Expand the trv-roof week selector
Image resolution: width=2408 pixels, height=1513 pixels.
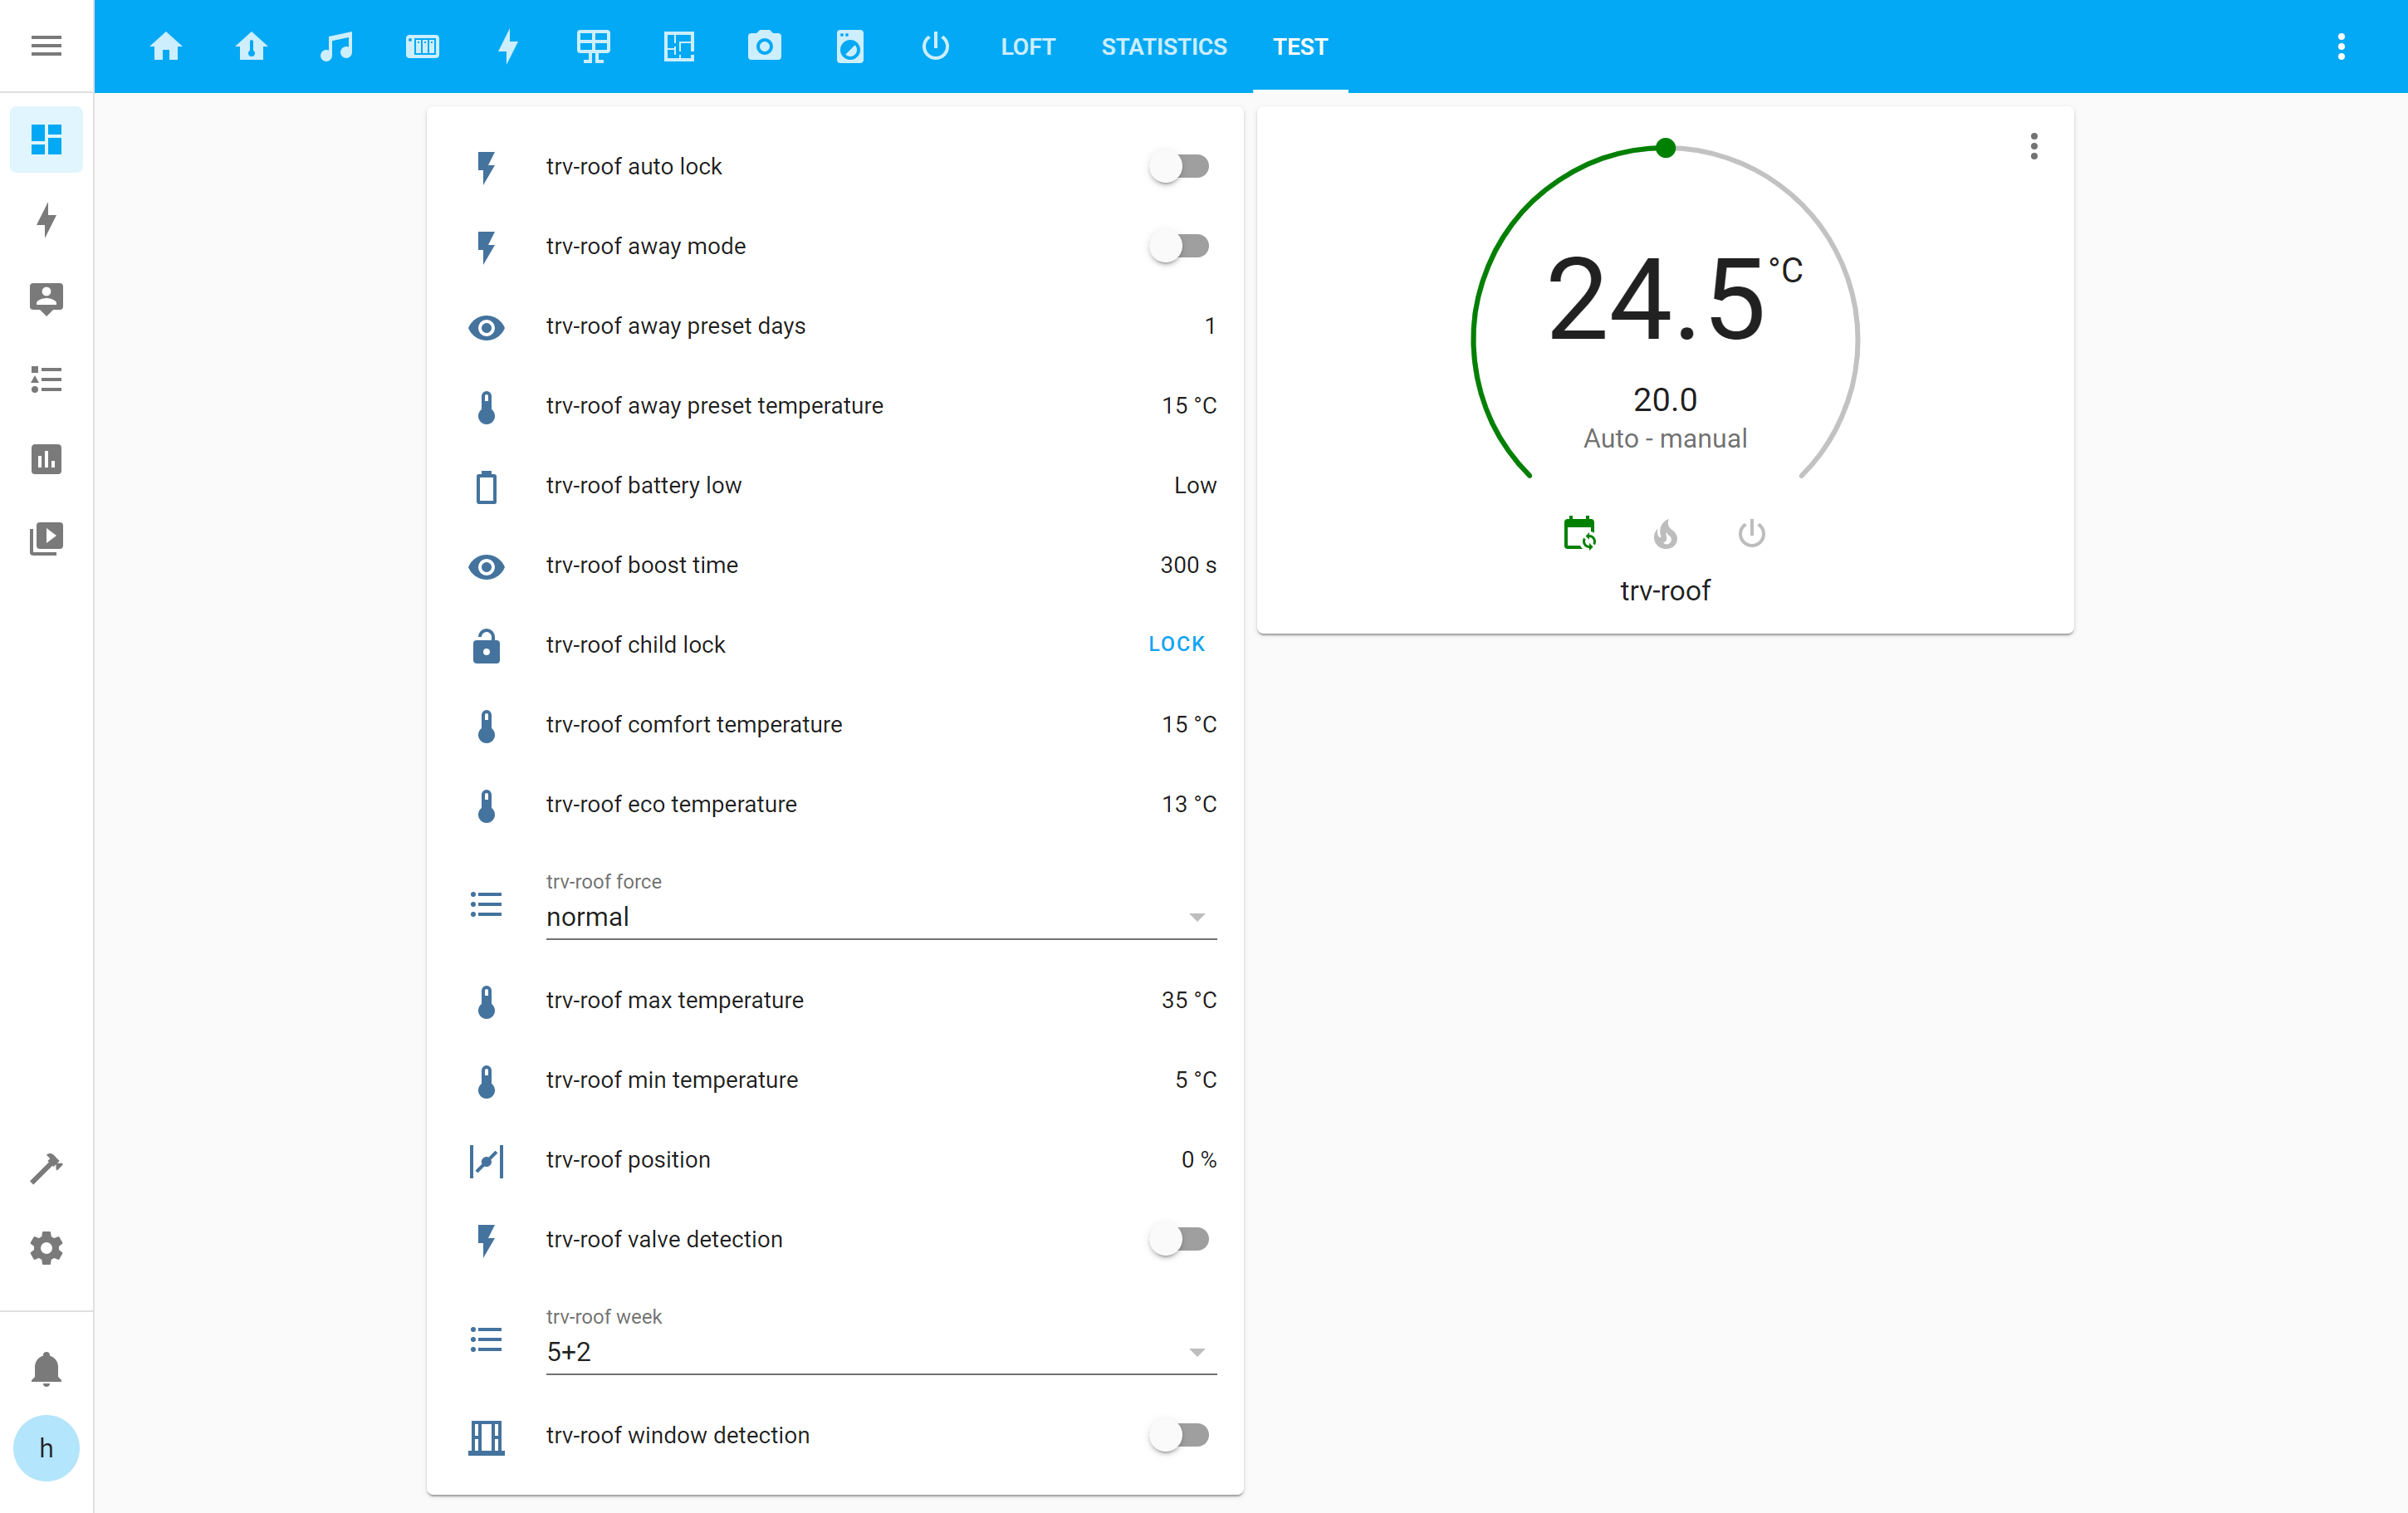click(1197, 1351)
